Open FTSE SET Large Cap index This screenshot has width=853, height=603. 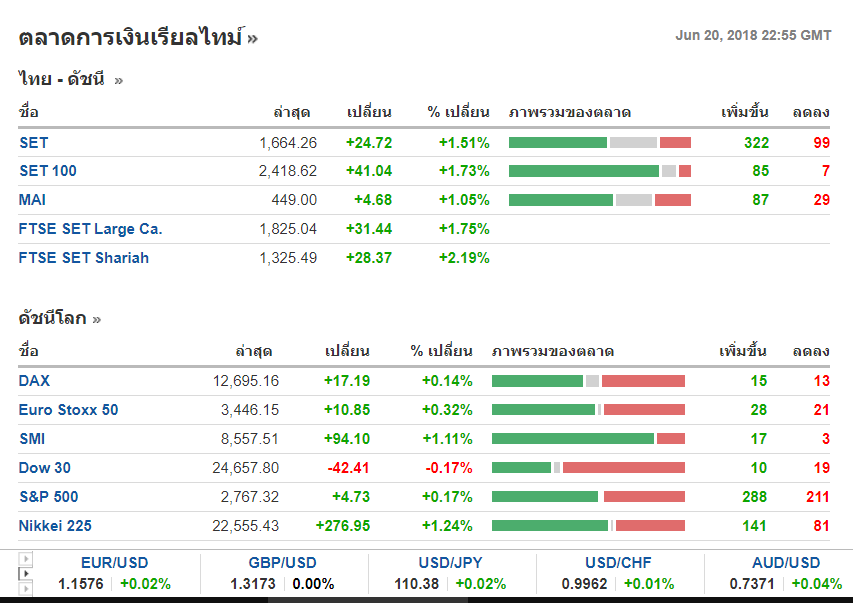(x=90, y=229)
